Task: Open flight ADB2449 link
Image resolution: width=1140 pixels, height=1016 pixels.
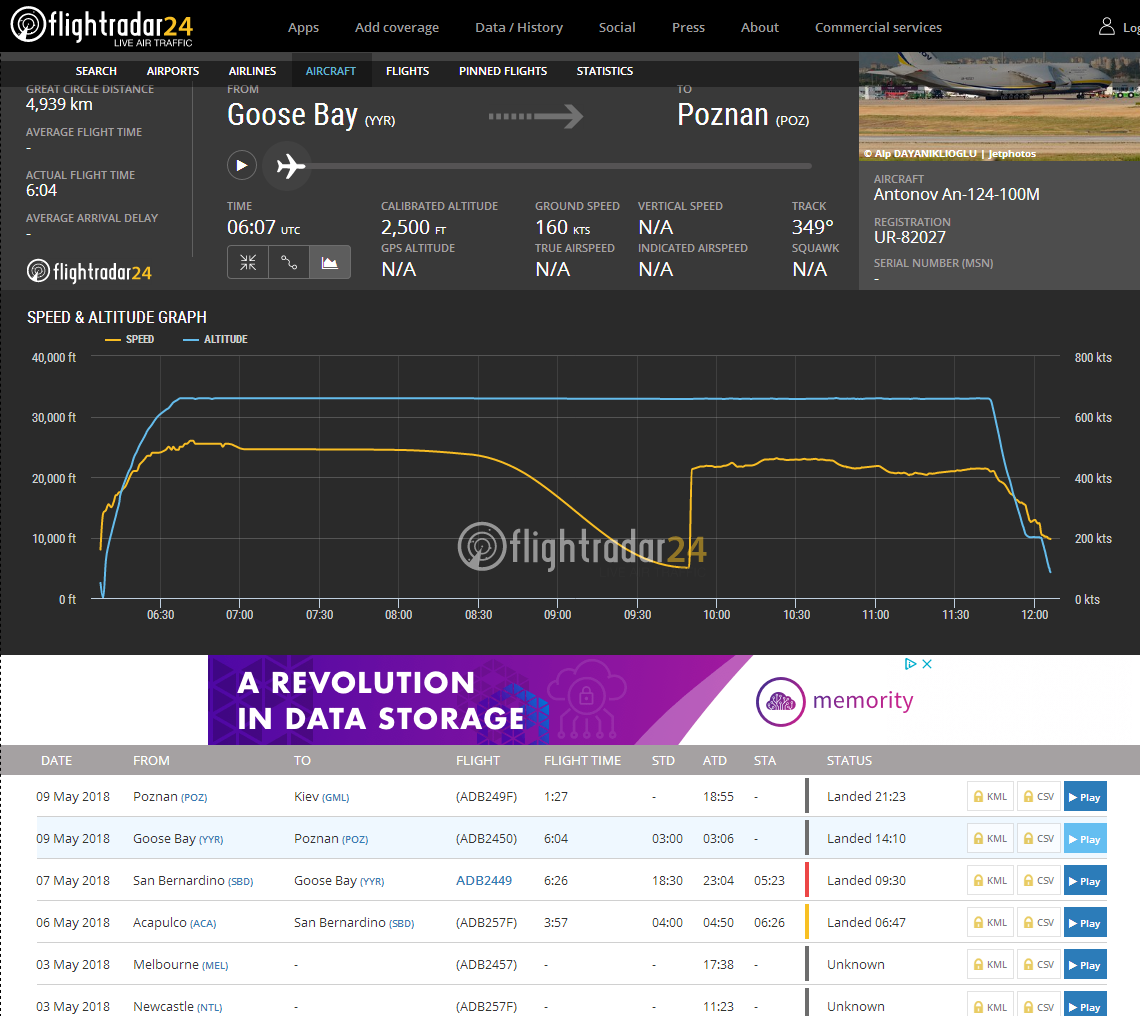Action: point(483,881)
